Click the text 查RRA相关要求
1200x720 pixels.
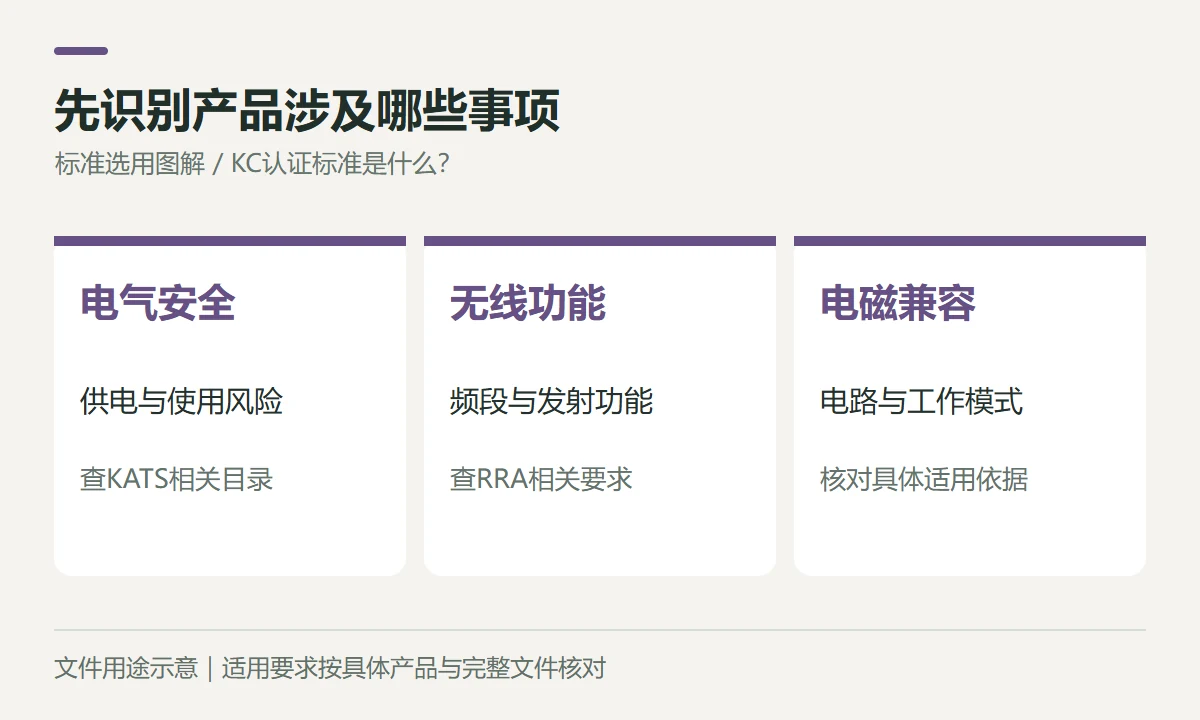tap(541, 479)
